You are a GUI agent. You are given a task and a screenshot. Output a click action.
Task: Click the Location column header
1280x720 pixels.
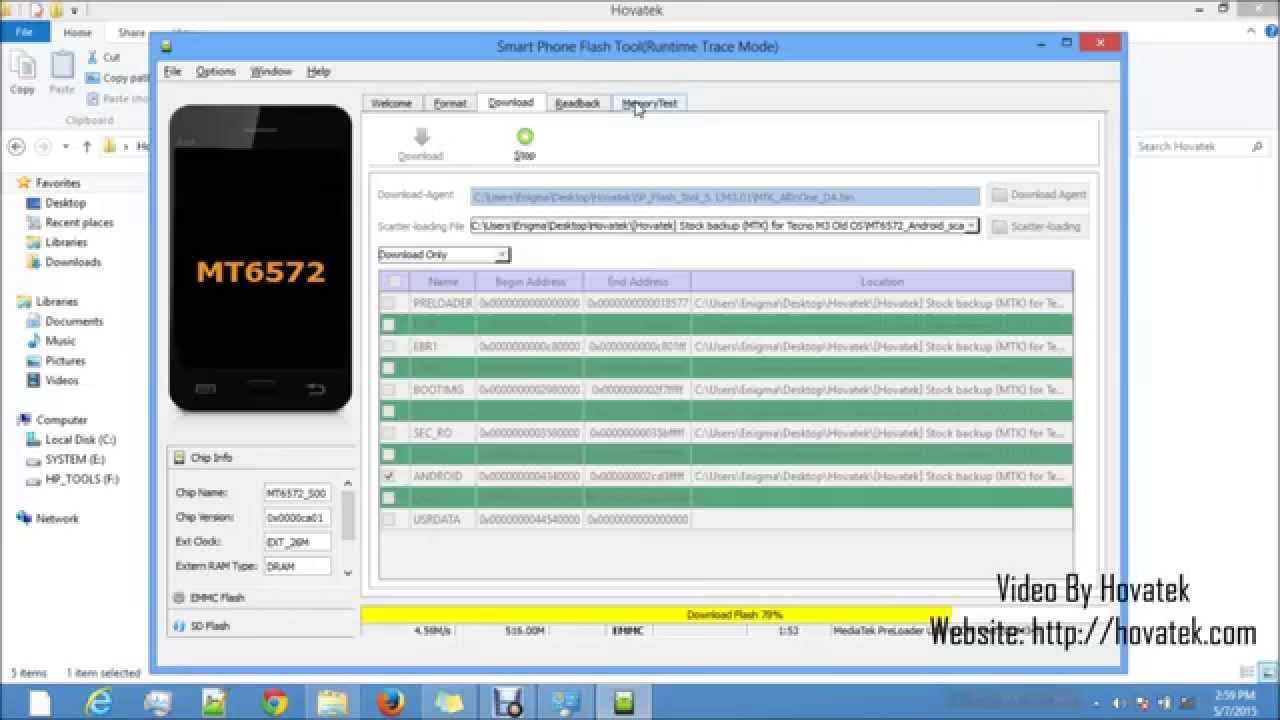tap(881, 282)
